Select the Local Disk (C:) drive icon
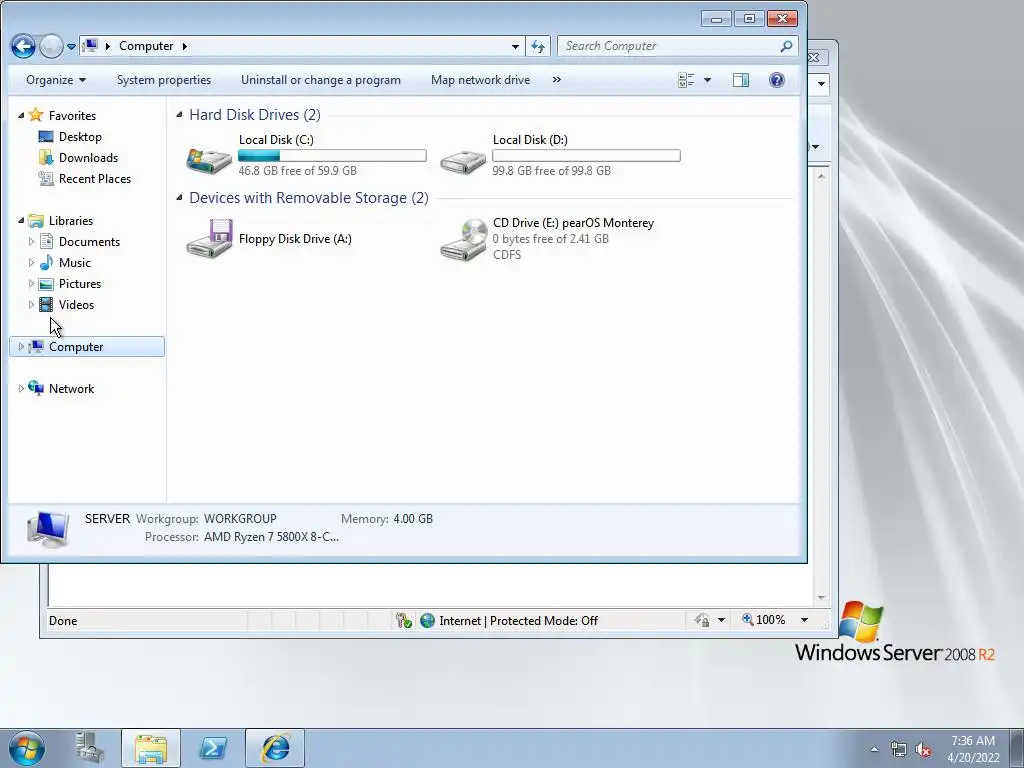1024x768 pixels. tap(209, 159)
